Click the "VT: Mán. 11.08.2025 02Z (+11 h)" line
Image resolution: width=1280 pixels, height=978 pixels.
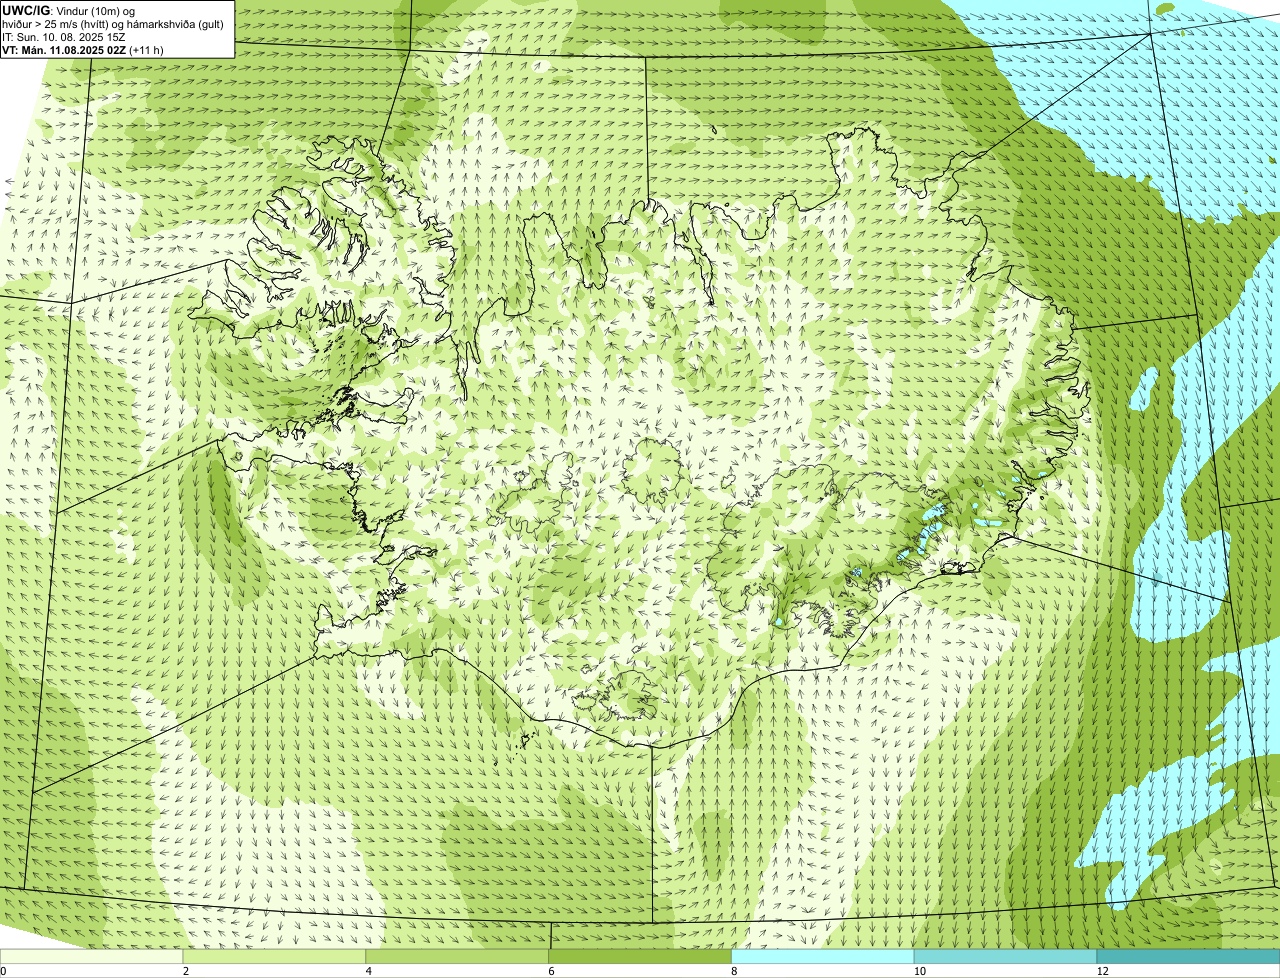pos(82,49)
